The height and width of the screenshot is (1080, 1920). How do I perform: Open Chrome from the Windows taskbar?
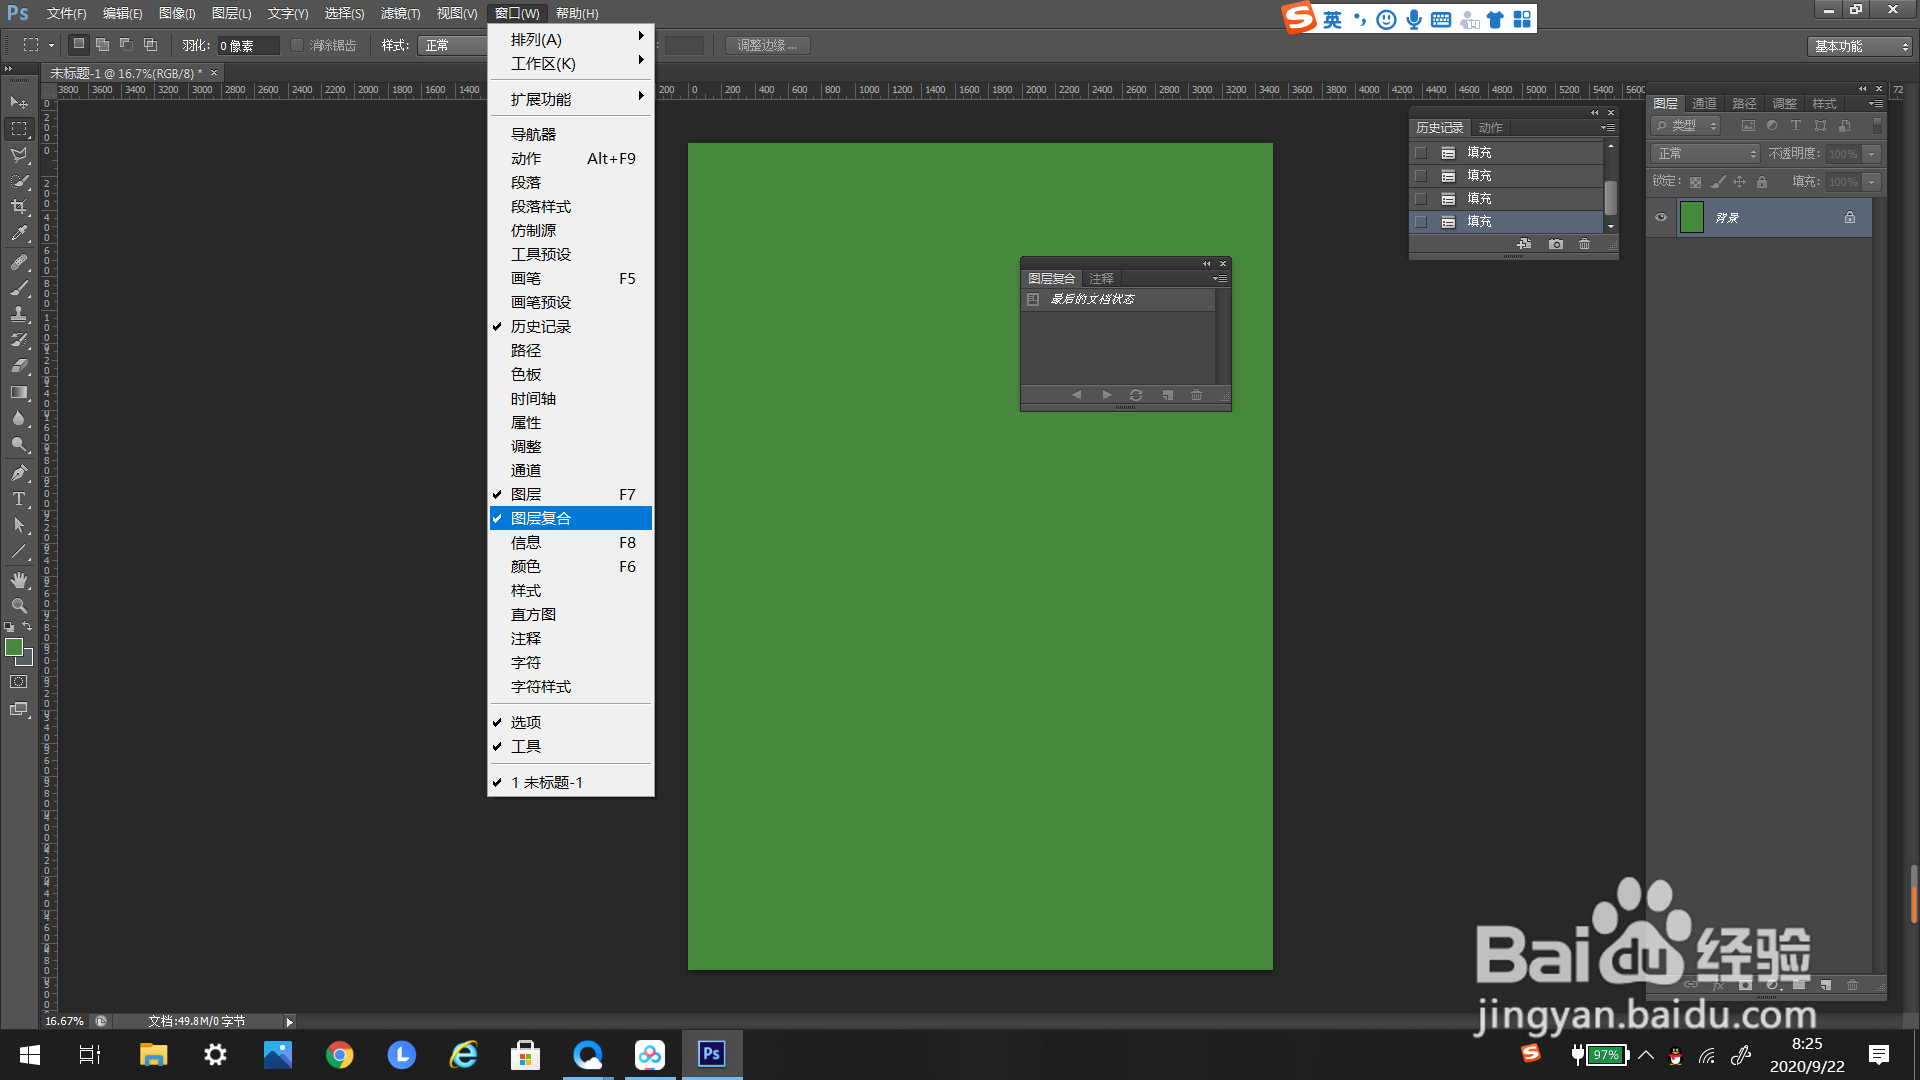tap(339, 1055)
